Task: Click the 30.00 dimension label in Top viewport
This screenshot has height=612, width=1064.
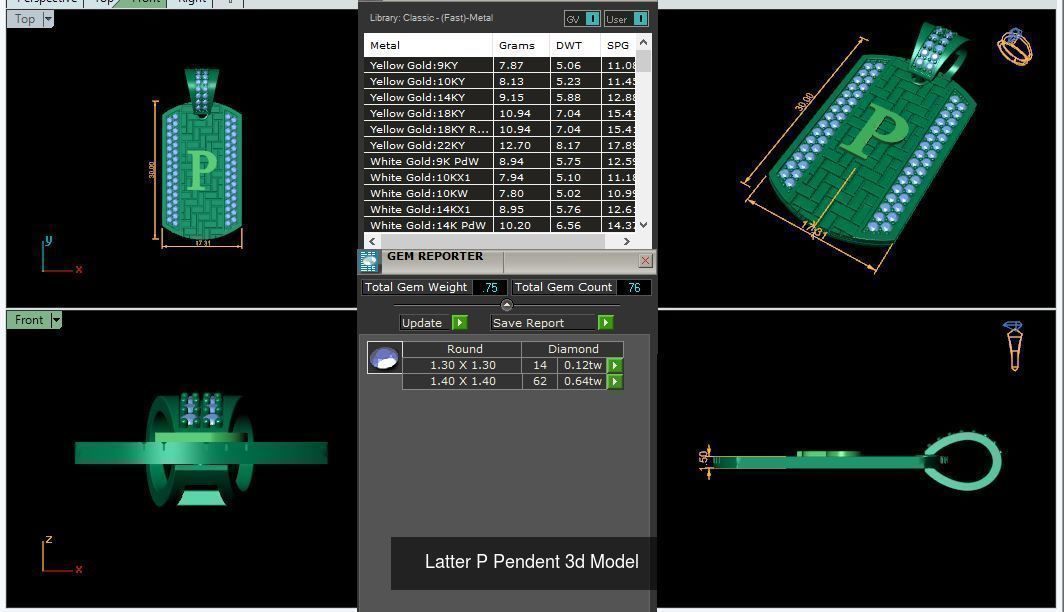Action: 151,170
